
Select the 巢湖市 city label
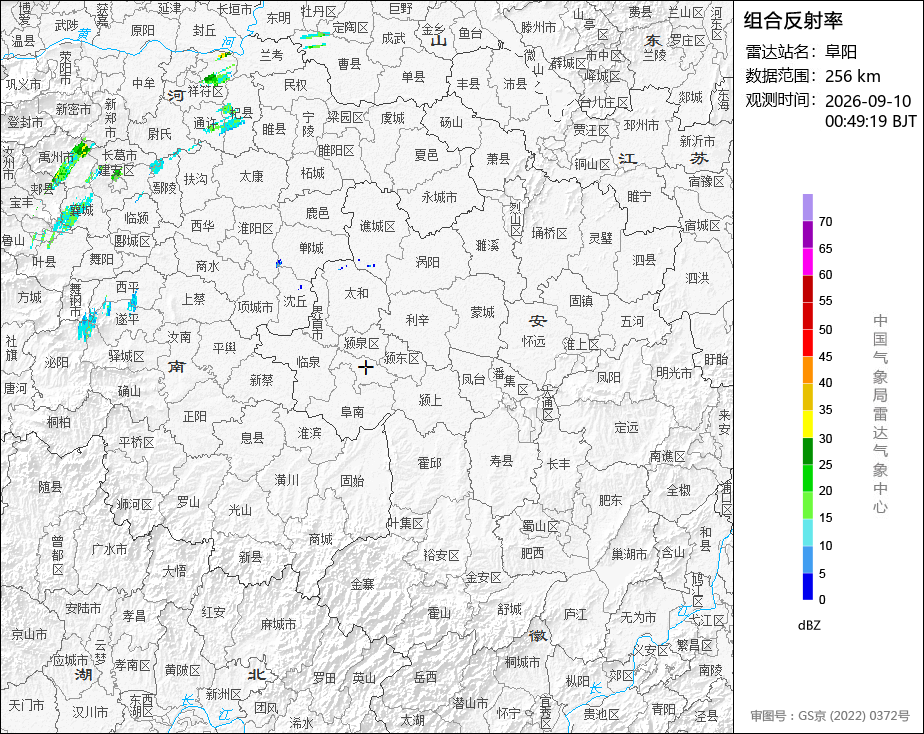click(x=629, y=554)
